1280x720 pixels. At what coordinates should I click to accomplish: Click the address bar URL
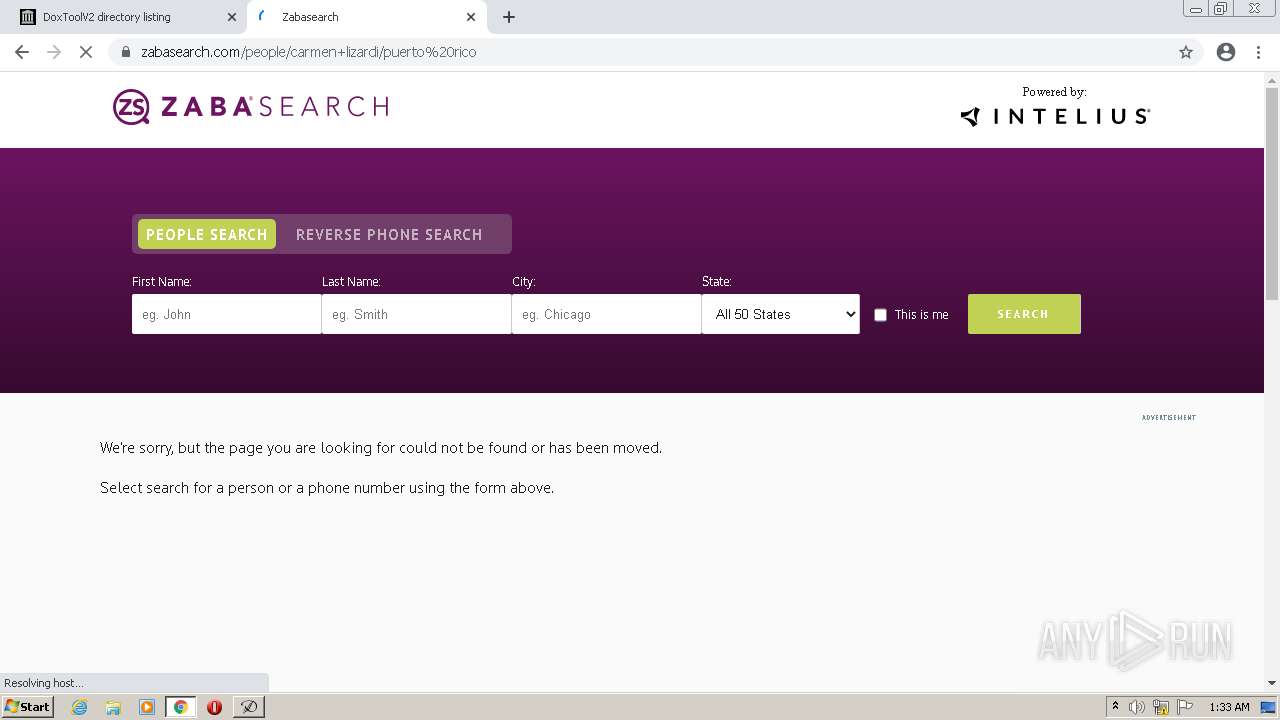tap(308, 52)
